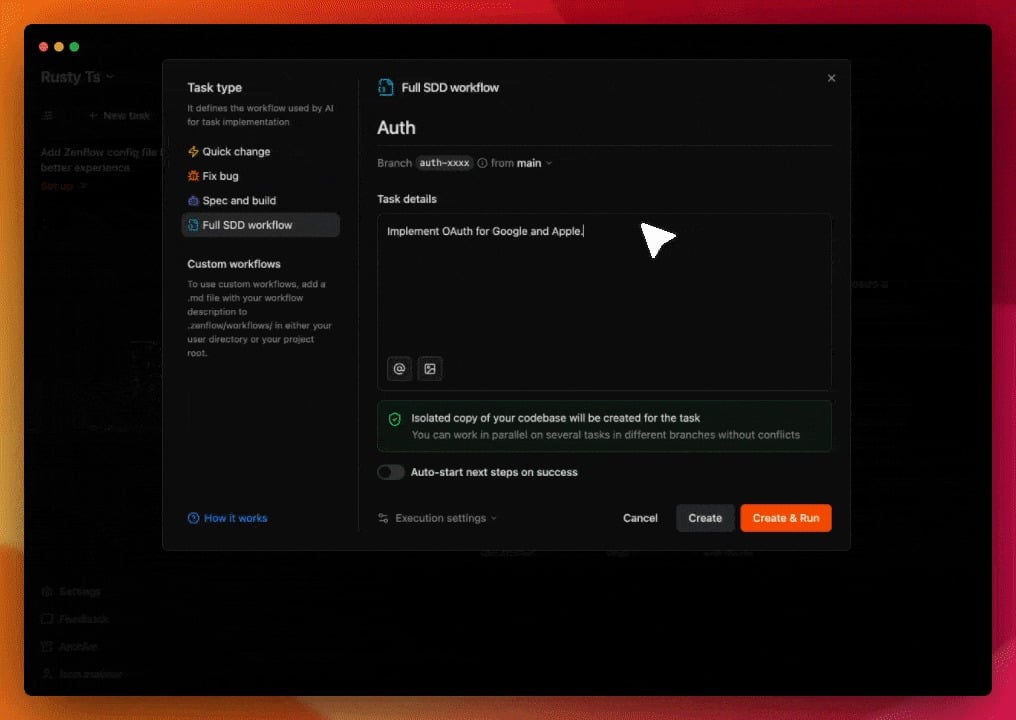
Task: Click the green shield isolation icon
Action: click(394, 420)
